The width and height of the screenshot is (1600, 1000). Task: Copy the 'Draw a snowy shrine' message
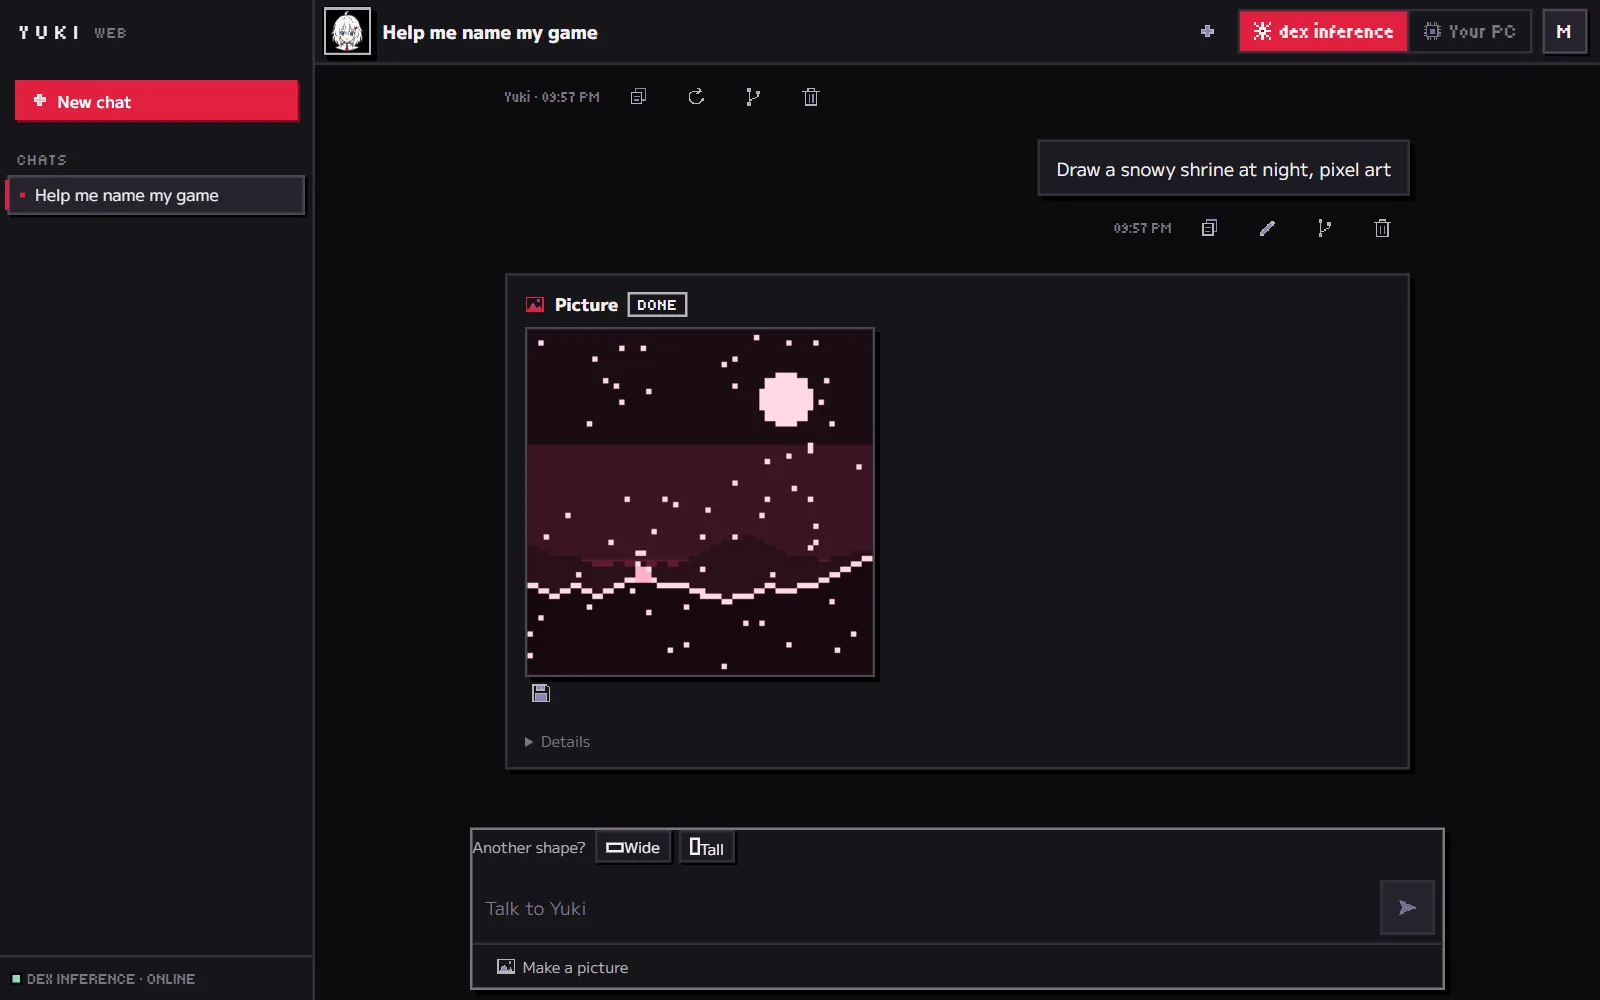point(1209,228)
